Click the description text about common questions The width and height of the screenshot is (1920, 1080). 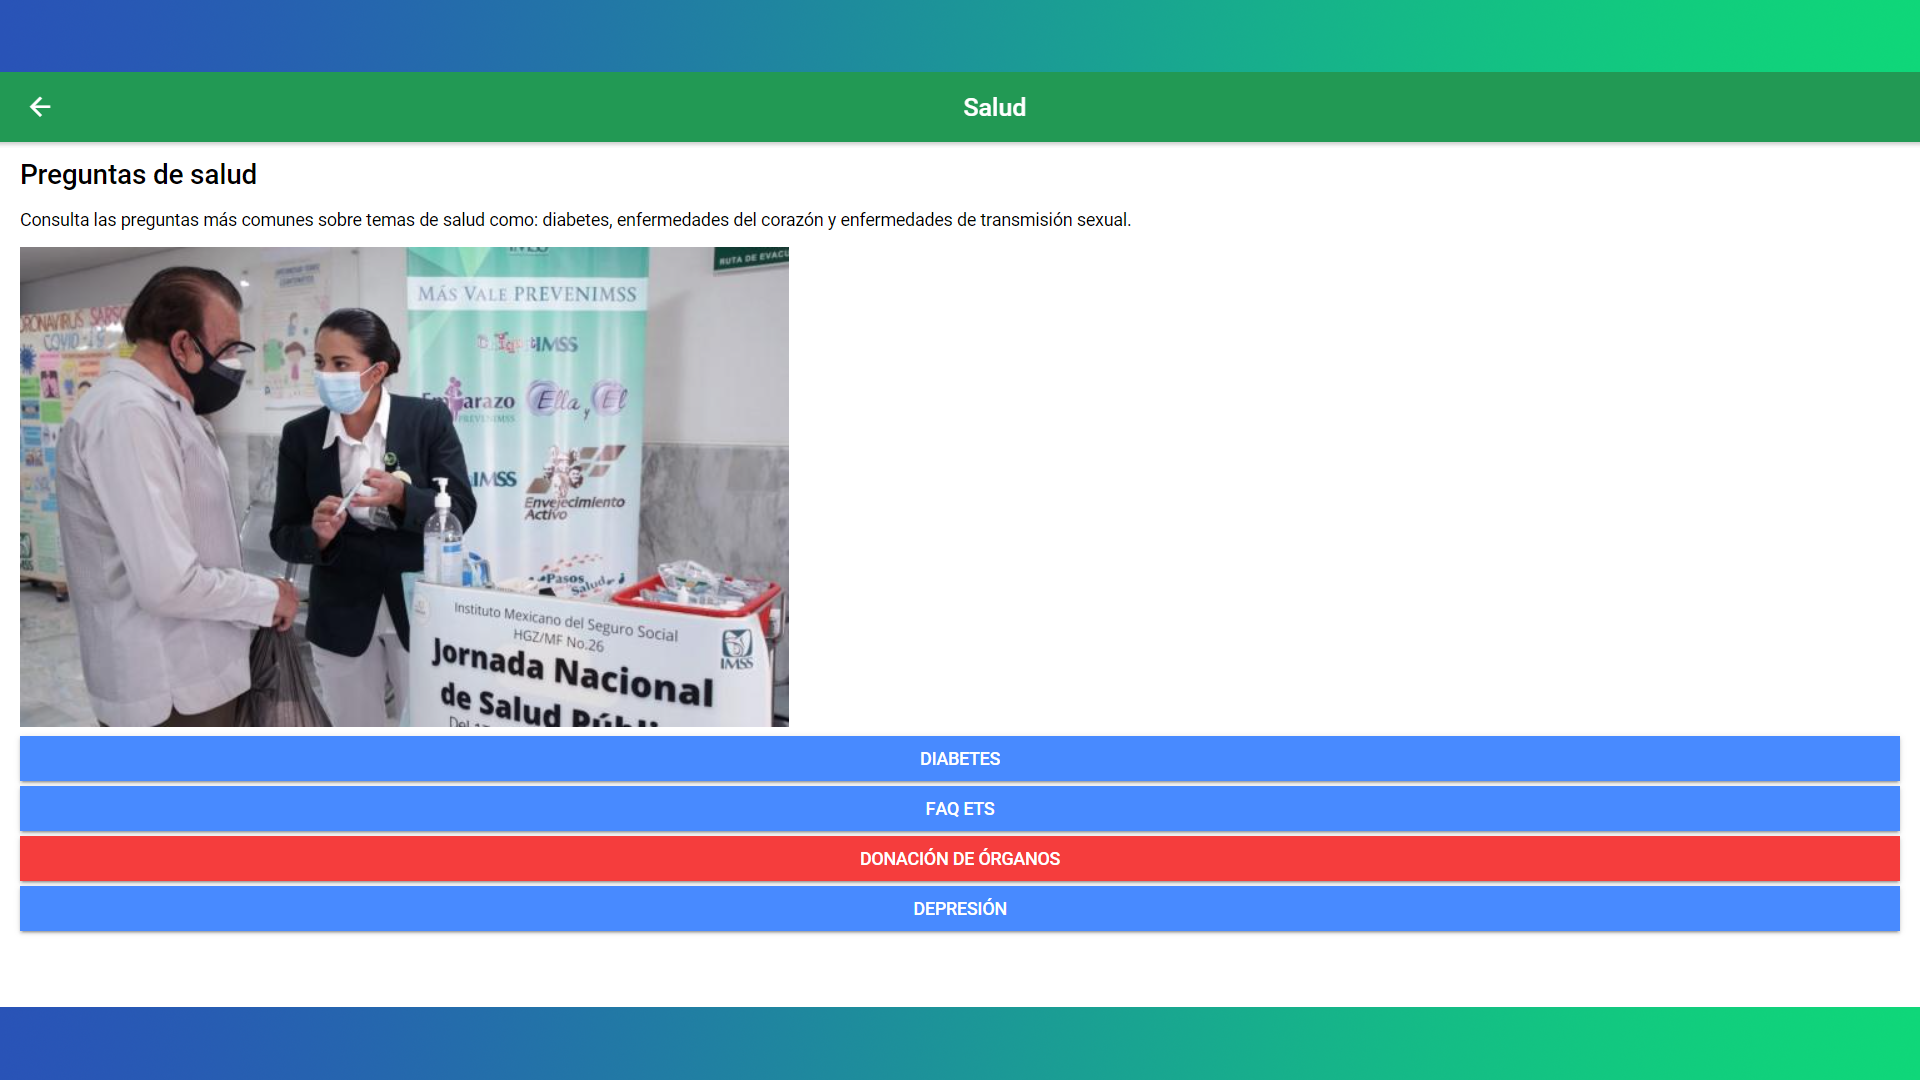pyautogui.click(x=575, y=220)
